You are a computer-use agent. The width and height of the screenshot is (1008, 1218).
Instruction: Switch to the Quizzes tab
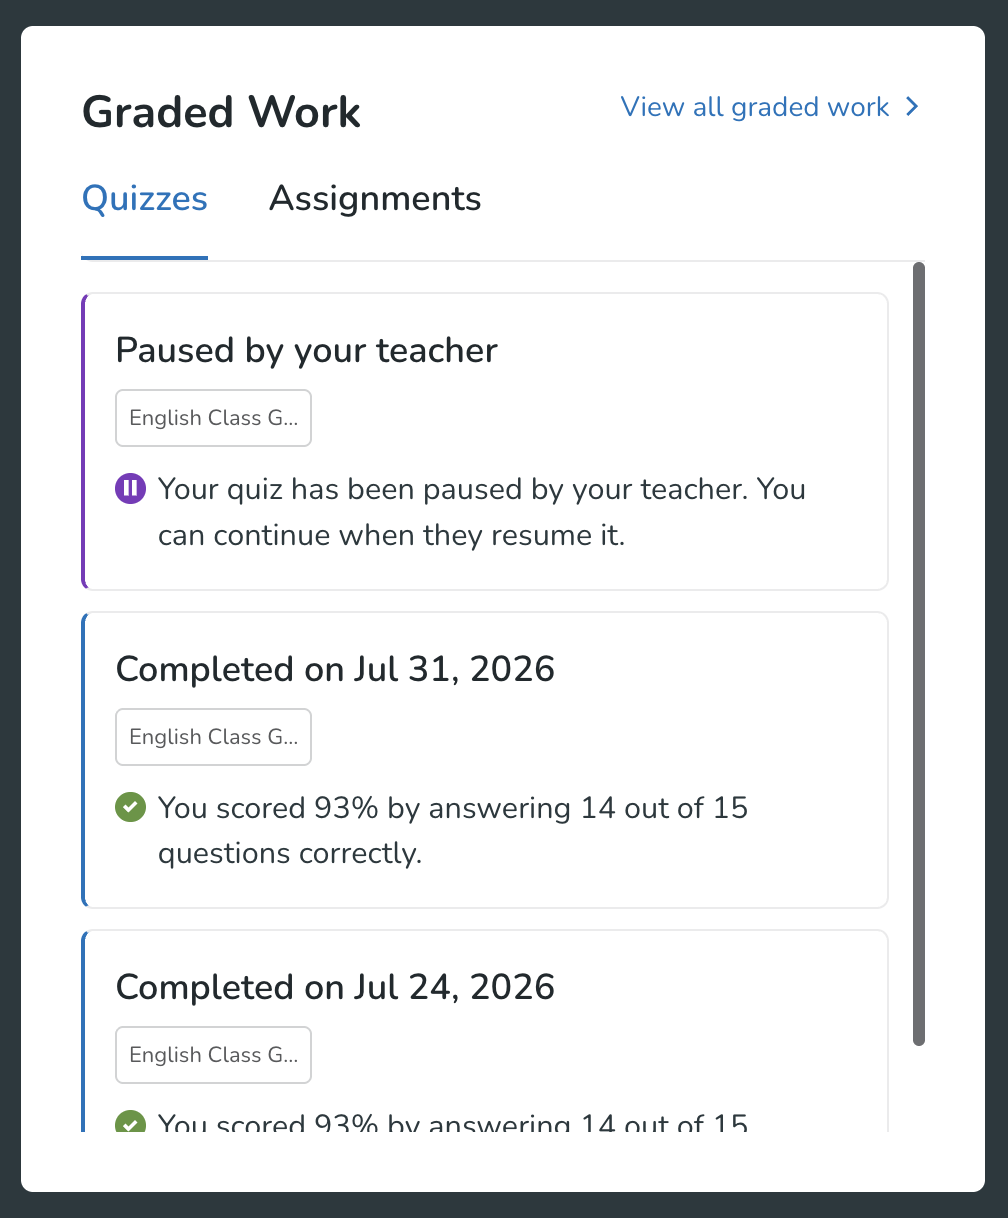pyautogui.click(x=145, y=198)
